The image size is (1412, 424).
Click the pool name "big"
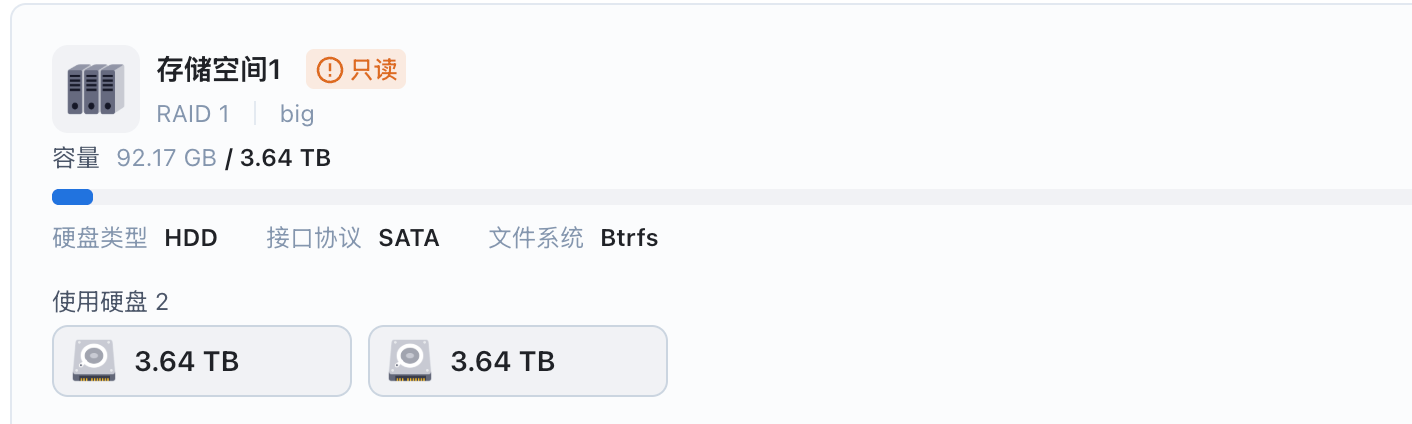tap(297, 114)
